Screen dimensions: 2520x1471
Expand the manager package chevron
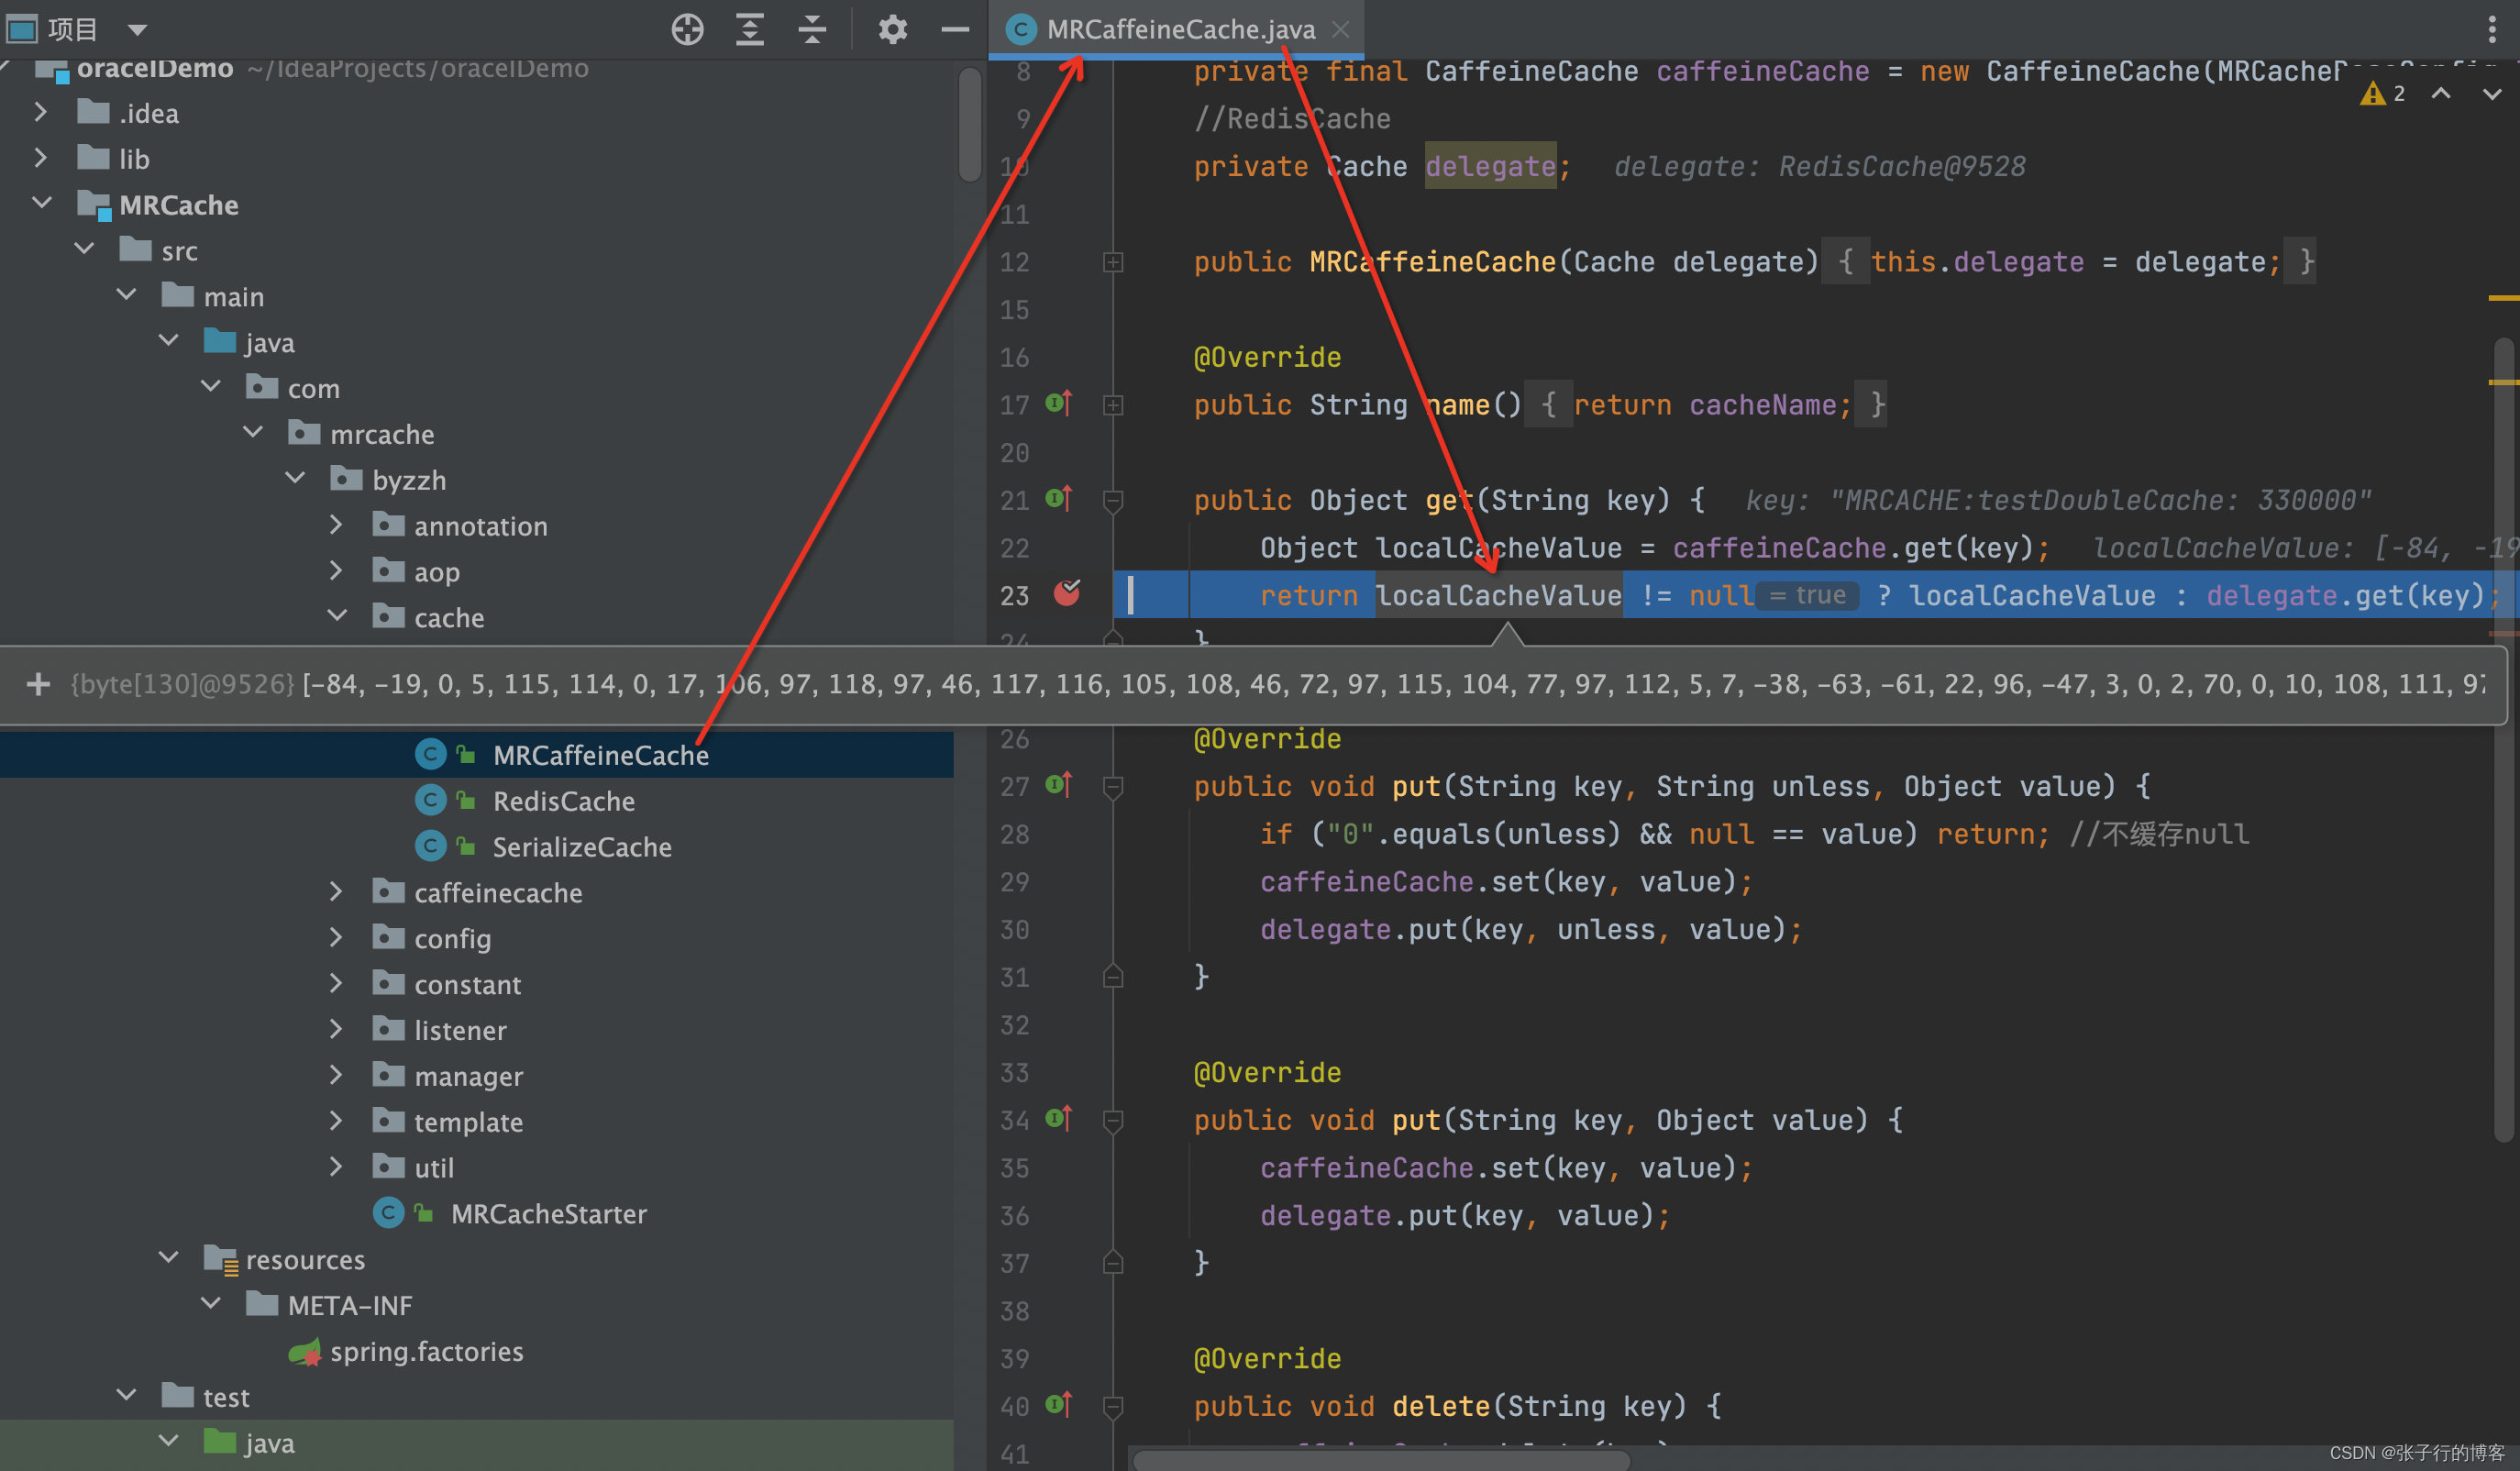(336, 1074)
